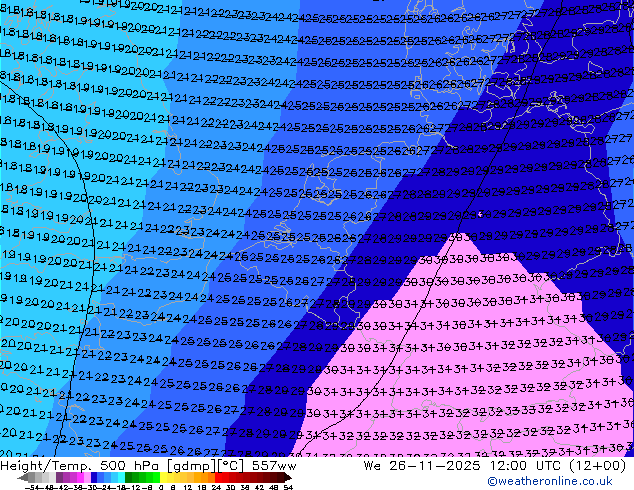The width and height of the screenshot is (634, 490).
Task: Click the dark maroon right arrow of the legend
Action: [x=288, y=477]
